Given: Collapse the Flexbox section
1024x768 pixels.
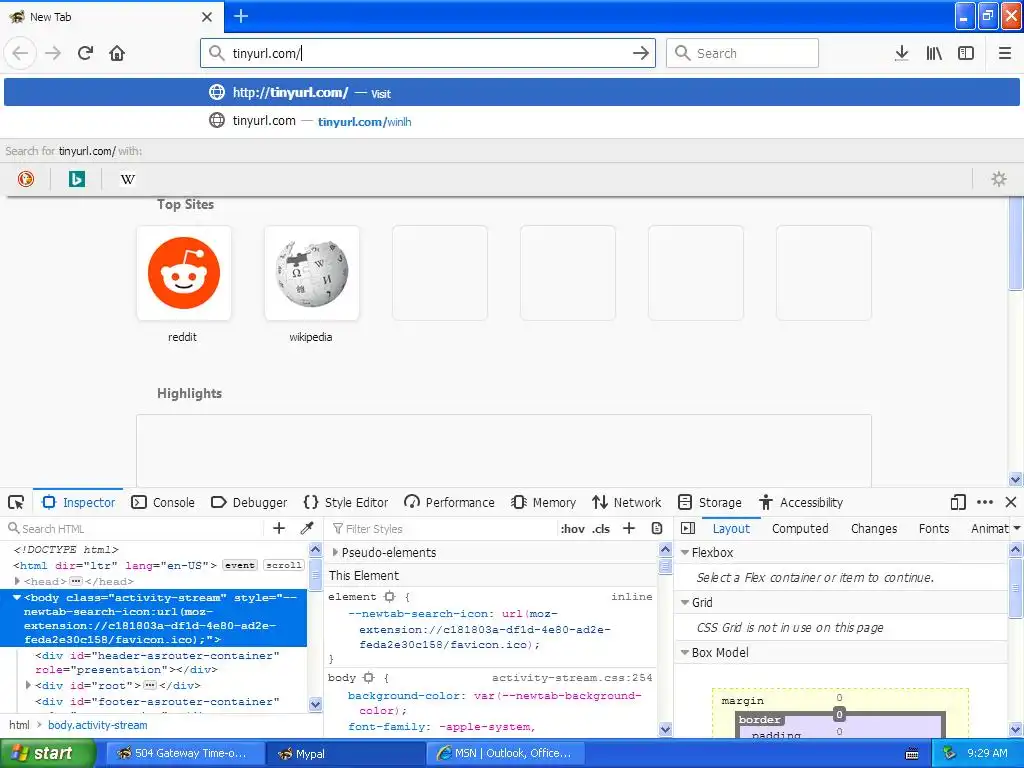Looking at the screenshot, I should pos(684,552).
